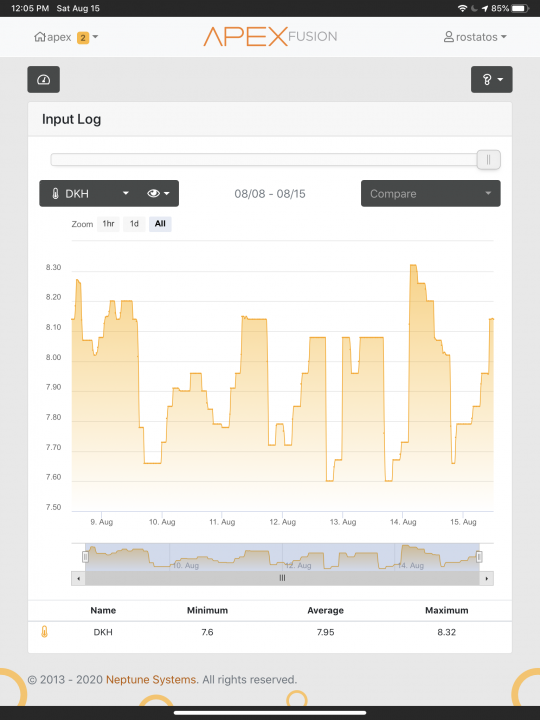The height and width of the screenshot is (720, 540).
Task: Click the probe icon in DKH selector
Action: 55,194
